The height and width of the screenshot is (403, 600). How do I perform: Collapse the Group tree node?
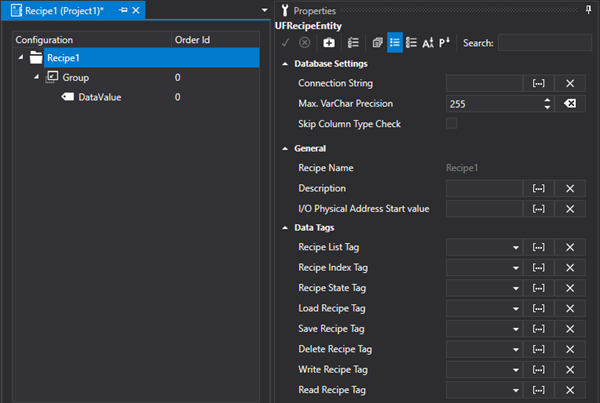tap(36, 77)
